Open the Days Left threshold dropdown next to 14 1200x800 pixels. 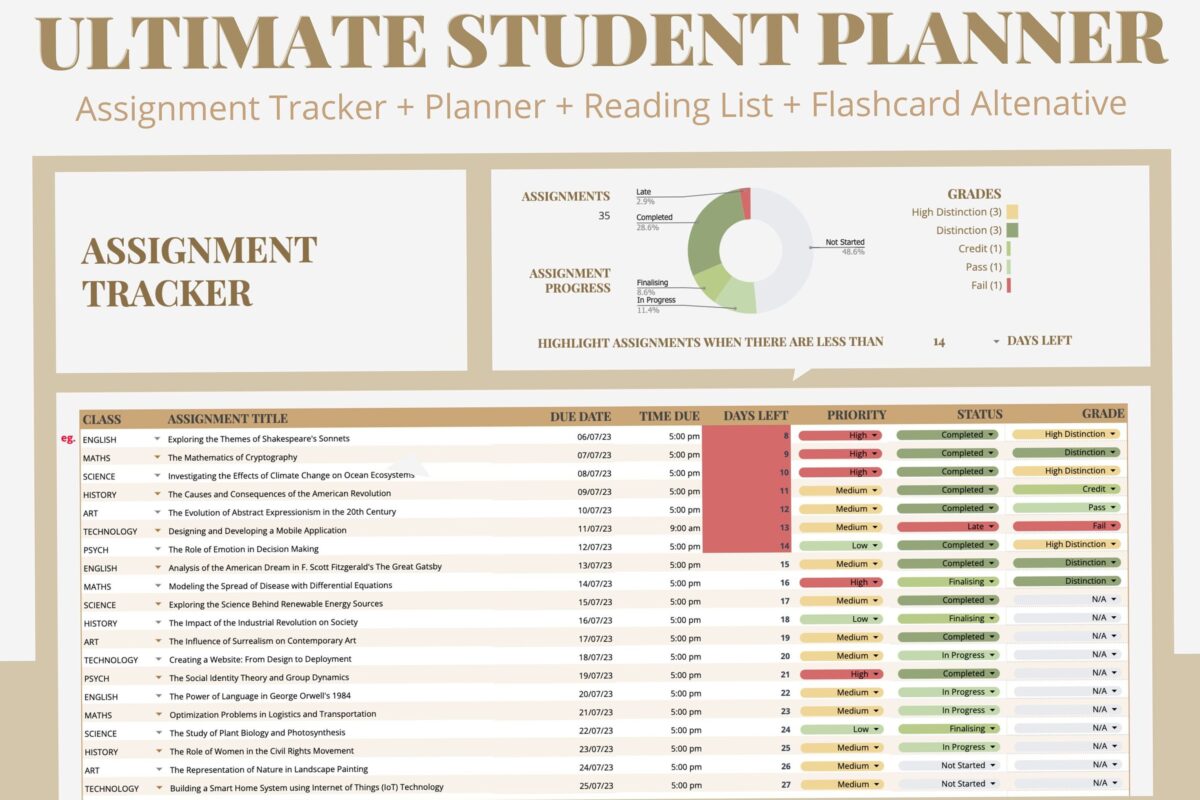pyautogui.click(x=994, y=341)
